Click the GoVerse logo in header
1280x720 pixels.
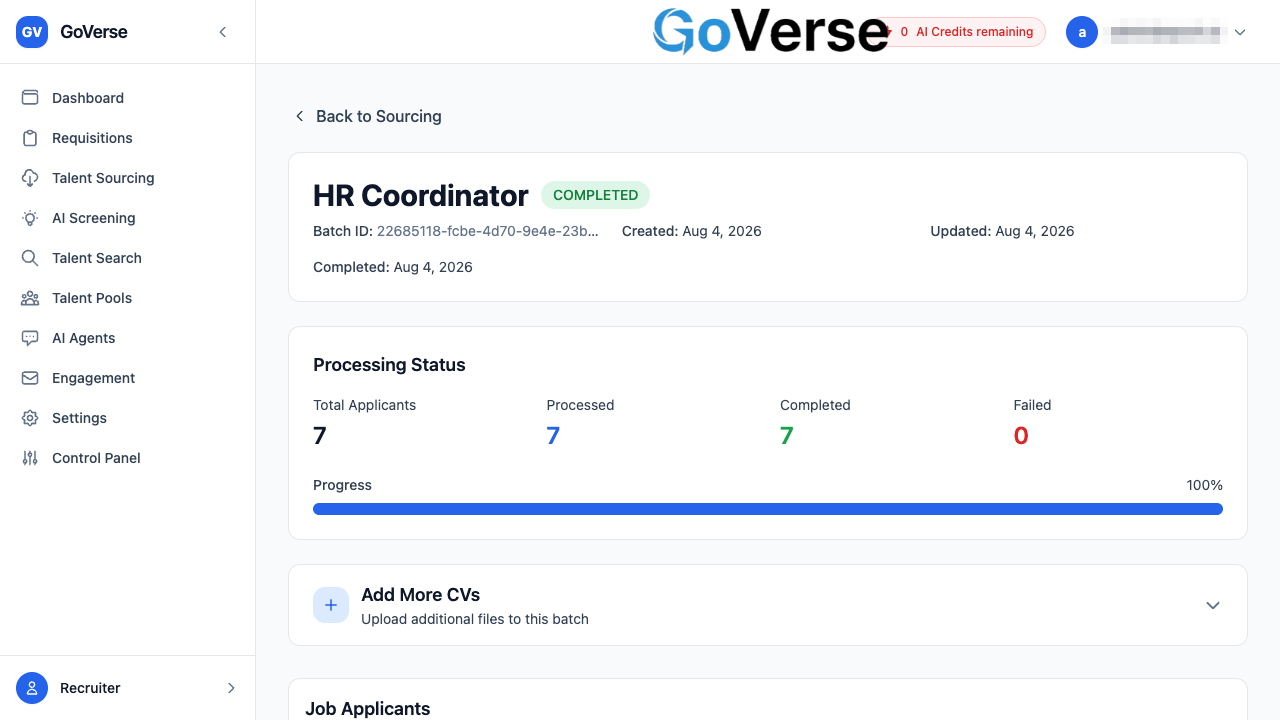click(770, 31)
